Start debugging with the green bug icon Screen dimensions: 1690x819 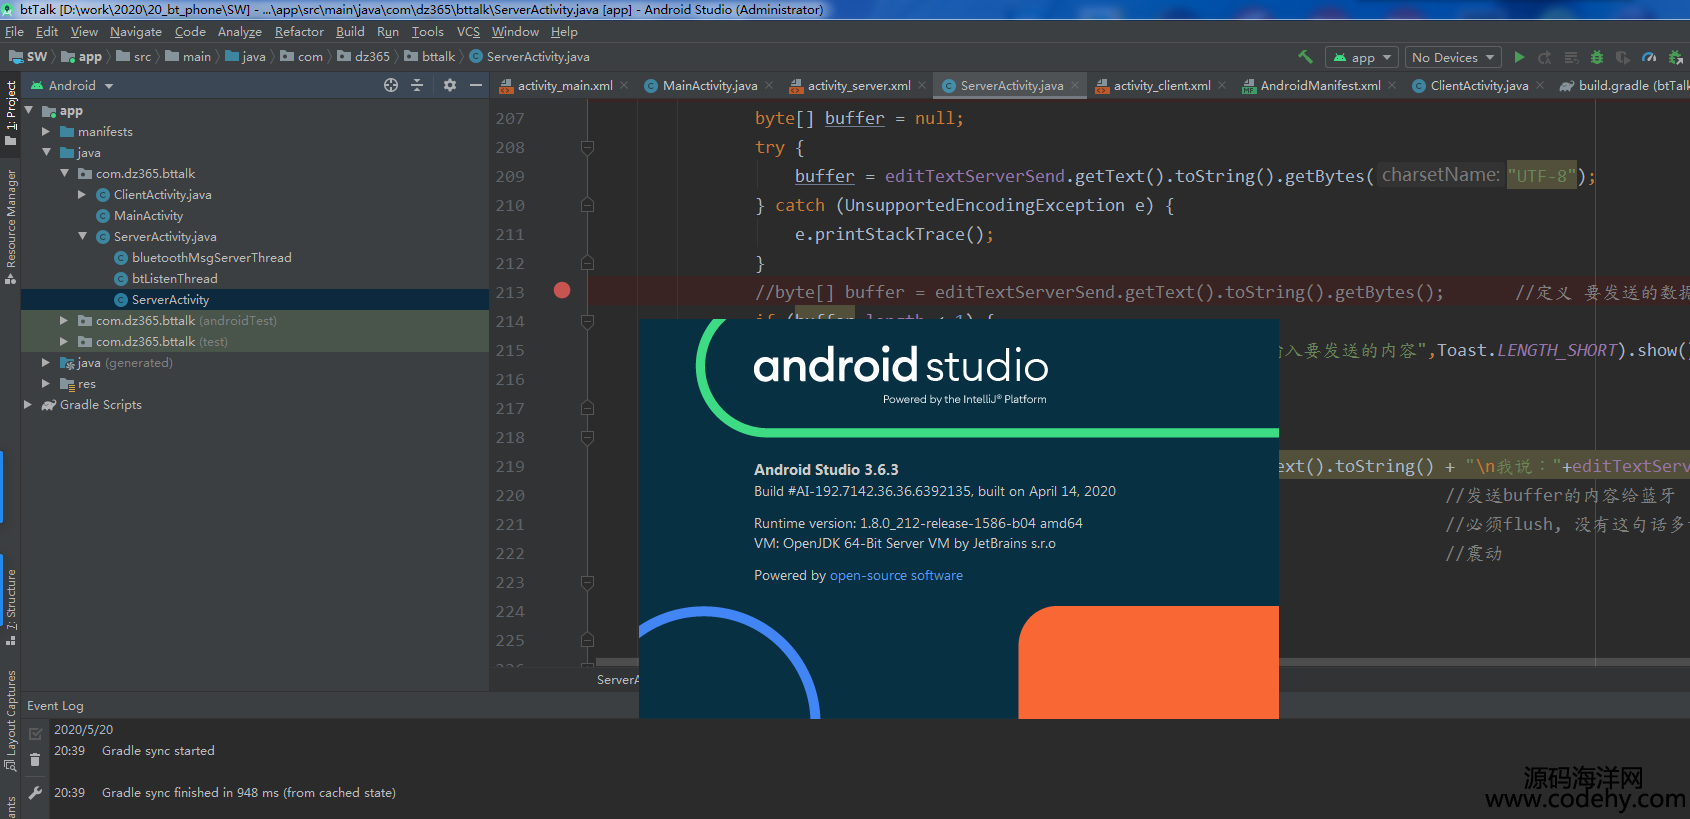pyautogui.click(x=1597, y=57)
